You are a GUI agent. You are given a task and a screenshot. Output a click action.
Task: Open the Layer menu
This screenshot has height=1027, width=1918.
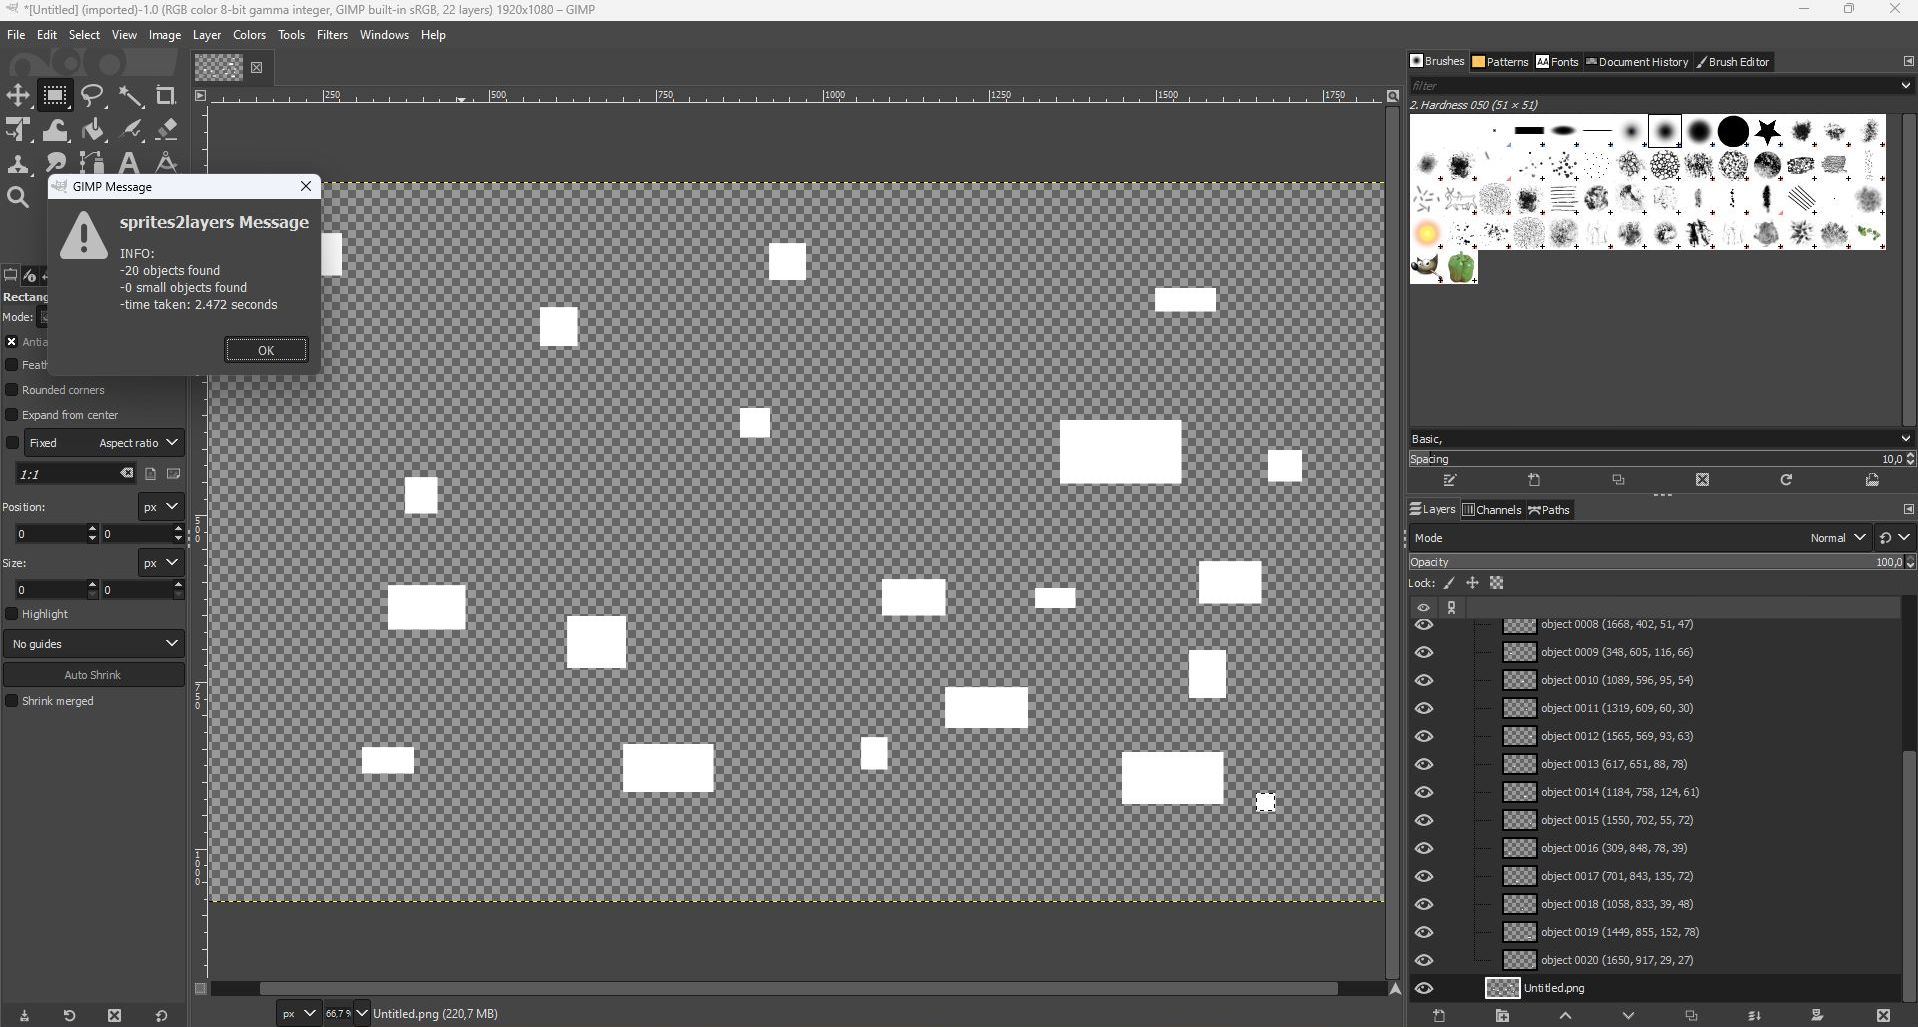pos(207,35)
